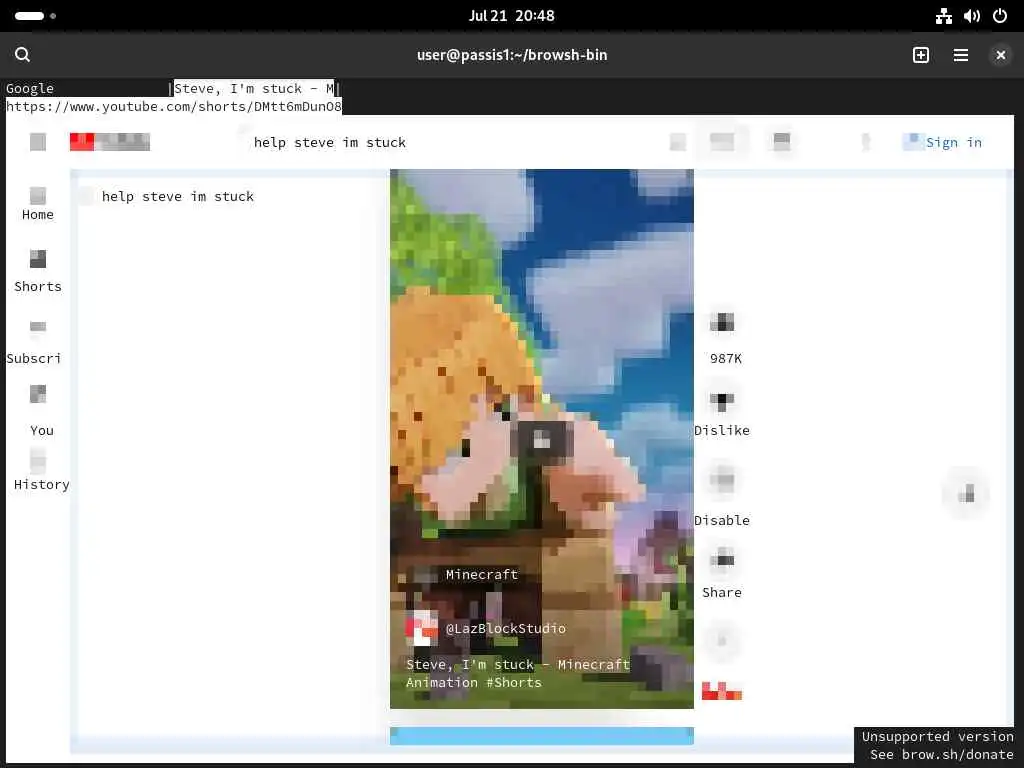Like the short showing 987K

722,323
